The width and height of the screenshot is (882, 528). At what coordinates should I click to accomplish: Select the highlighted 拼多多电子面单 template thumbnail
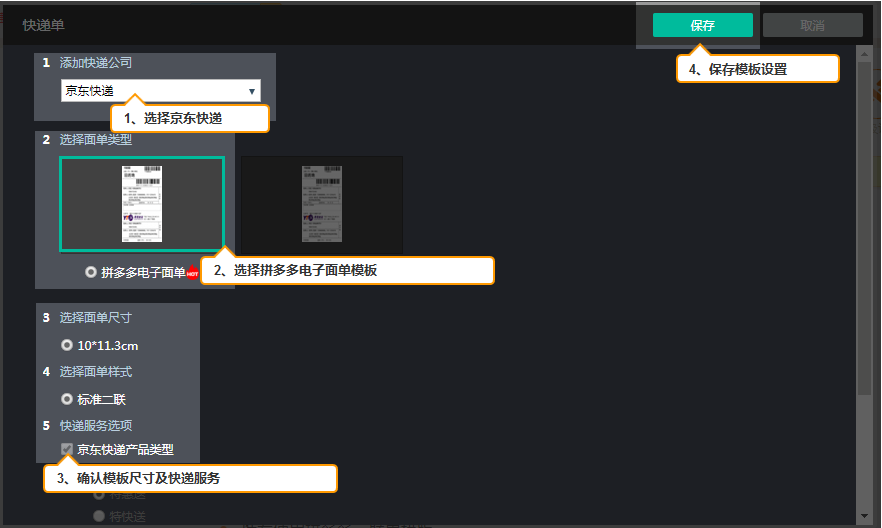pos(142,204)
